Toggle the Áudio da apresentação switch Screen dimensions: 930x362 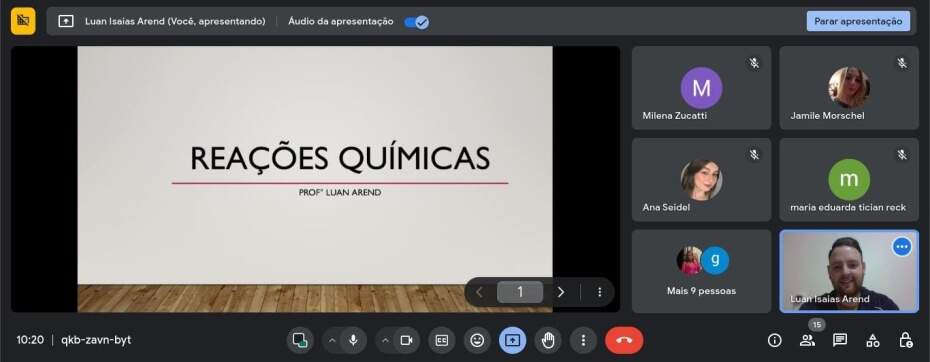(x=416, y=22)
